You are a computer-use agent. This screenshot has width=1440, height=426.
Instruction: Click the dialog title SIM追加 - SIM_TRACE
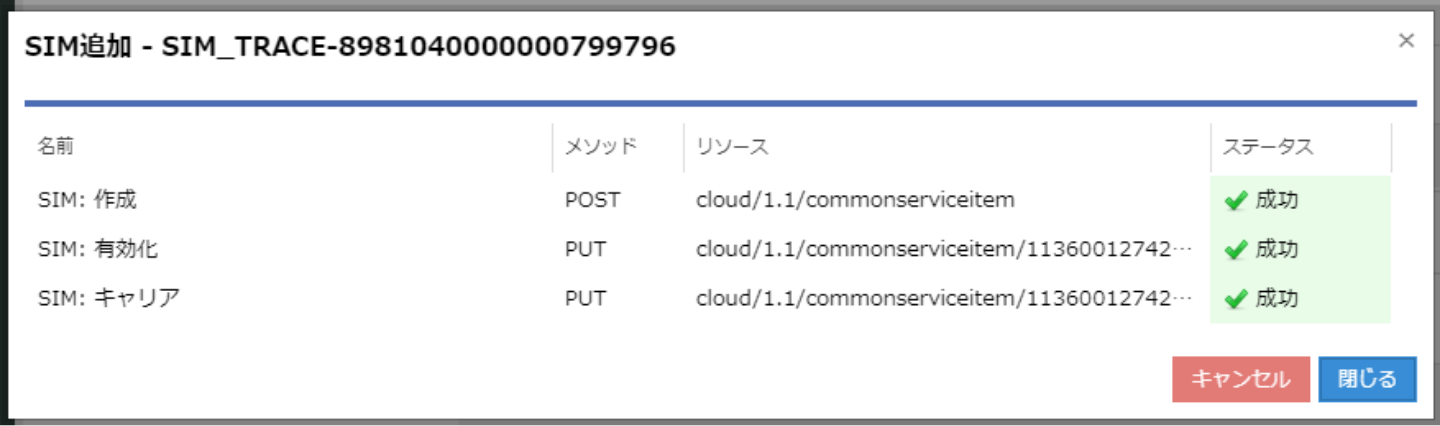349,47
